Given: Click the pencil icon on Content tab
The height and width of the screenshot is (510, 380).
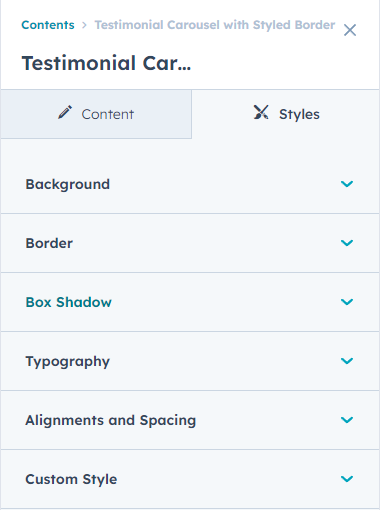Looking at the screenshot, I should 65,112.
